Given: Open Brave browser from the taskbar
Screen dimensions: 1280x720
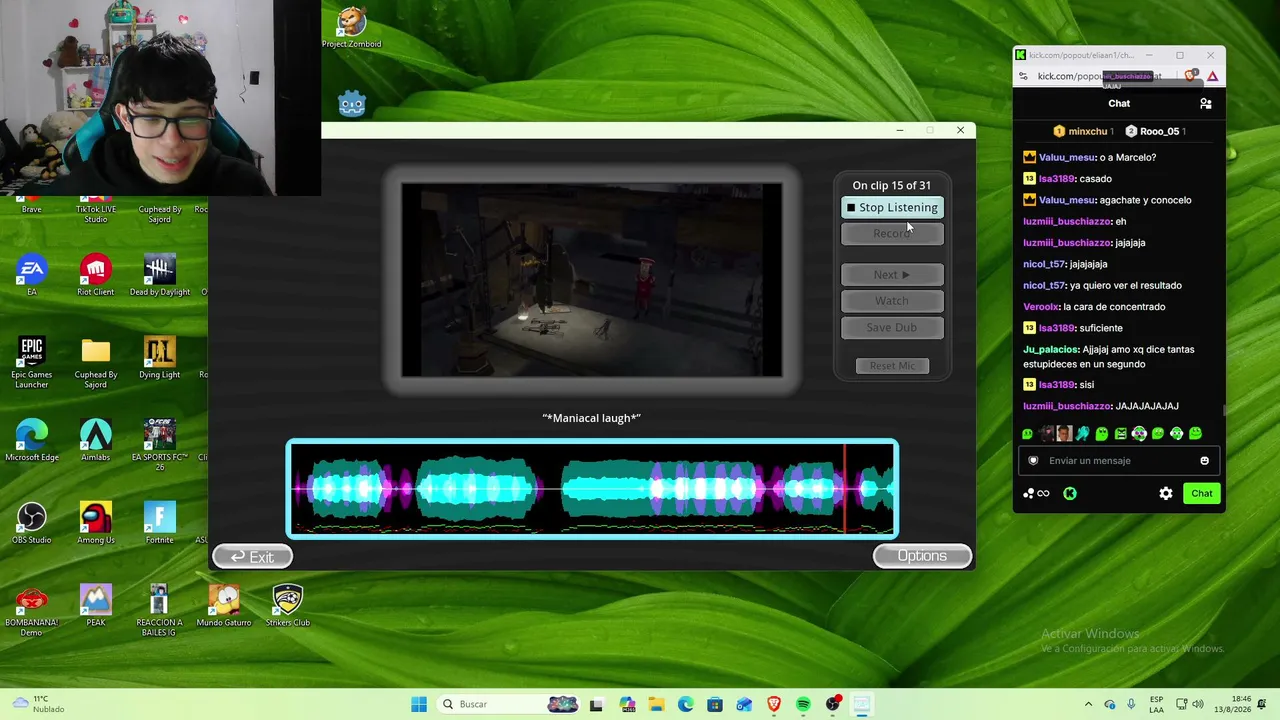Looking at the screenshot, I should (774, 704).
